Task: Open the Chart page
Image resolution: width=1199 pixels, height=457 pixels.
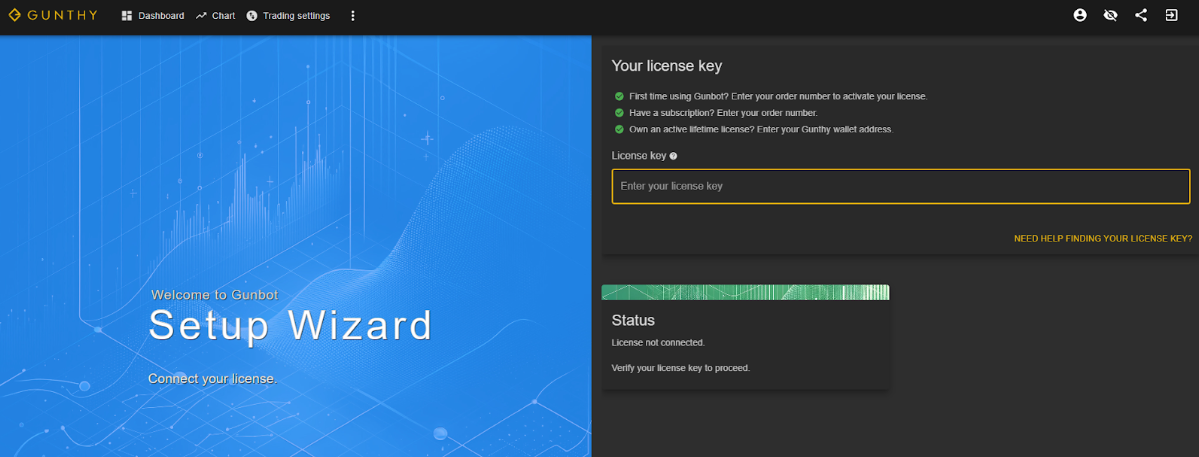Action: pyautogui.click(x=215, y=15)
